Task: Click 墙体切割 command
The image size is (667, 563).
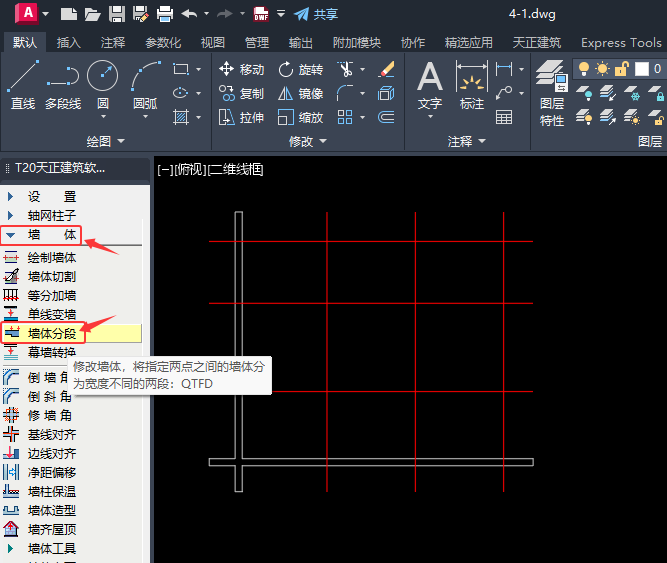Action: point(52,276)
